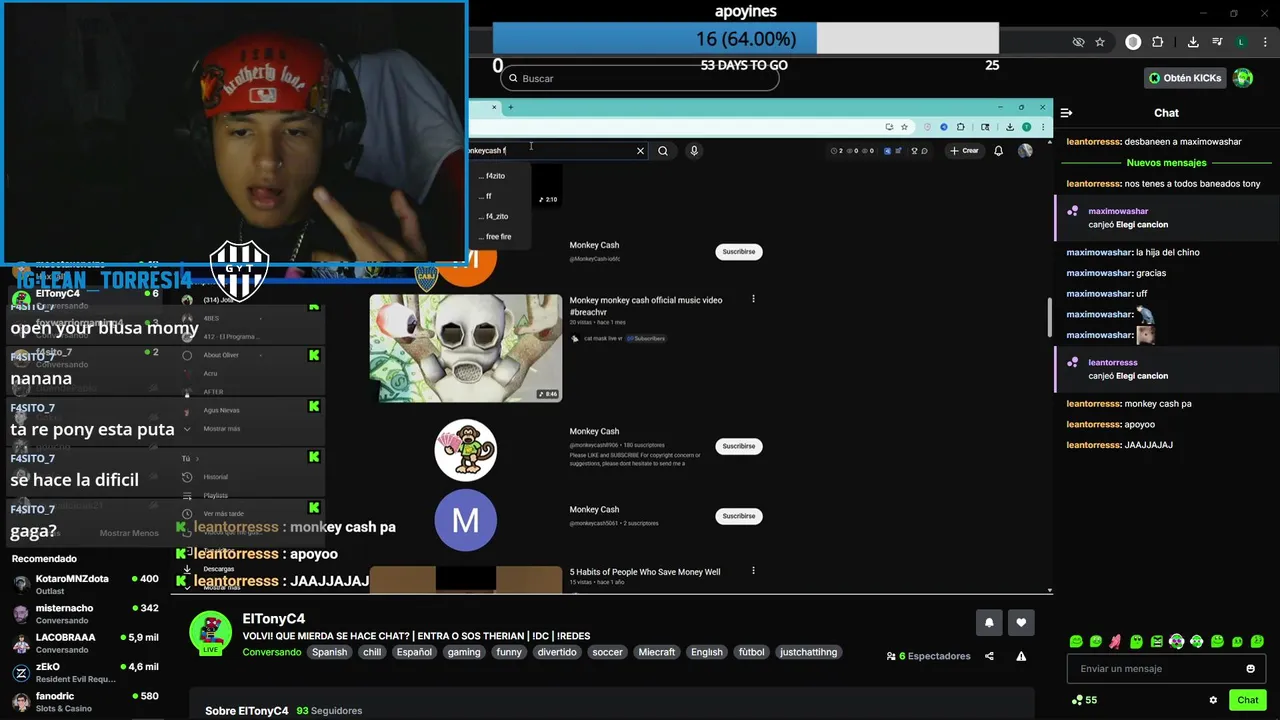Click the channel notification bell button
Screen dimensions: 1280x720
(x=989, y=622)
